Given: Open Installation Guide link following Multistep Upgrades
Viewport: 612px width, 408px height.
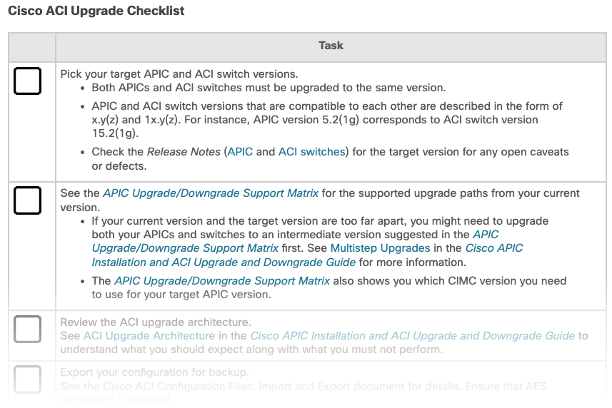Looking at the screenshot, I should point(307,255).
